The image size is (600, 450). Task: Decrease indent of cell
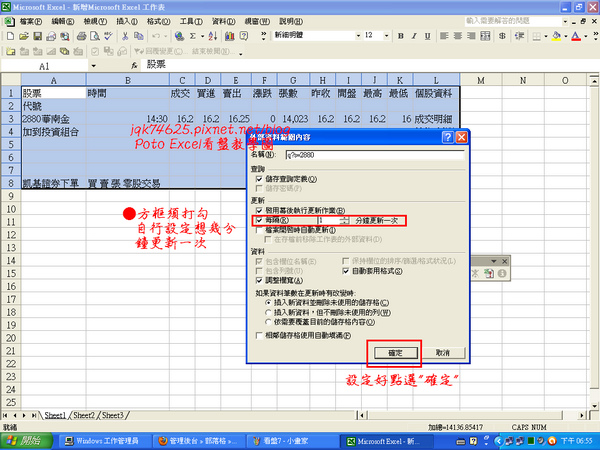pyautogui.click(x=519, y=36)
